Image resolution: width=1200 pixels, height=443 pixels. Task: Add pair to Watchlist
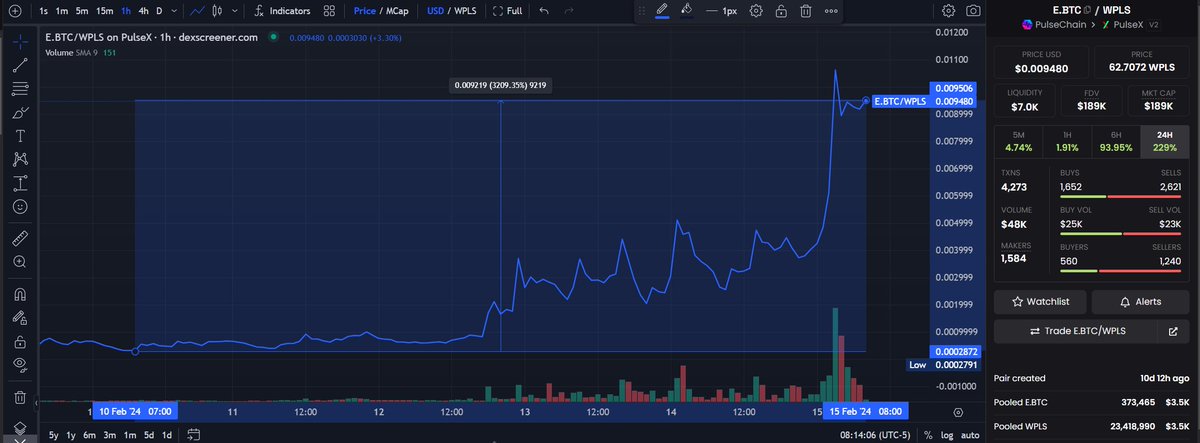click(1041, 301)
